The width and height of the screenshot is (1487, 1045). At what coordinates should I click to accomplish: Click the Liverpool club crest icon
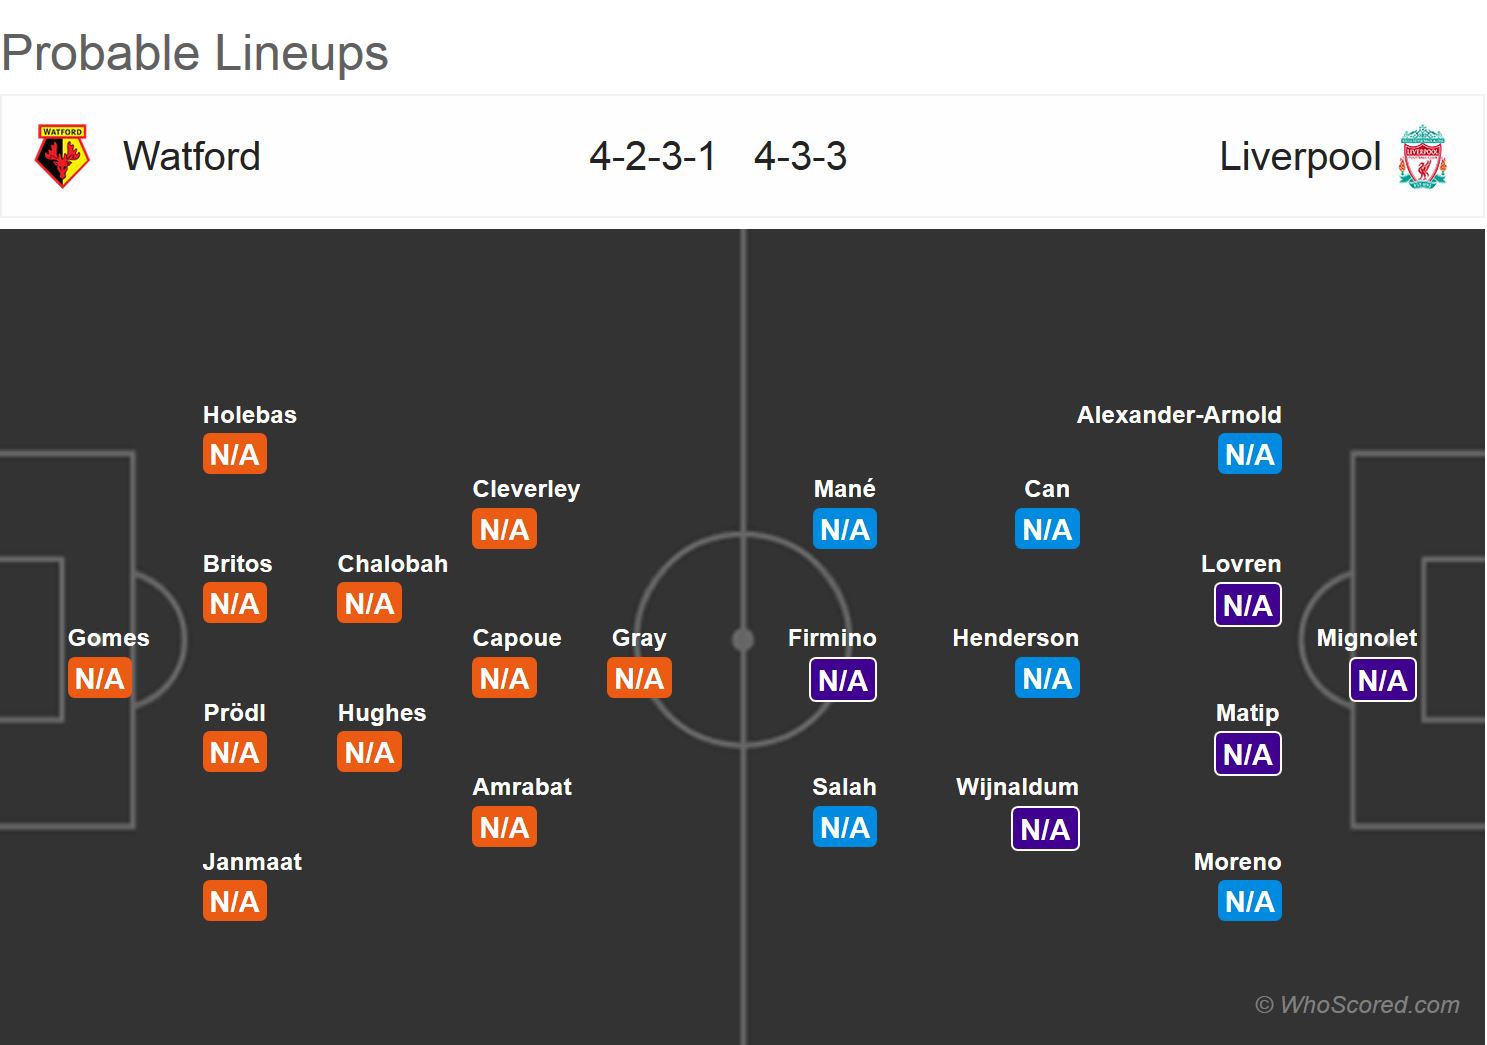tap(1422, 156)
